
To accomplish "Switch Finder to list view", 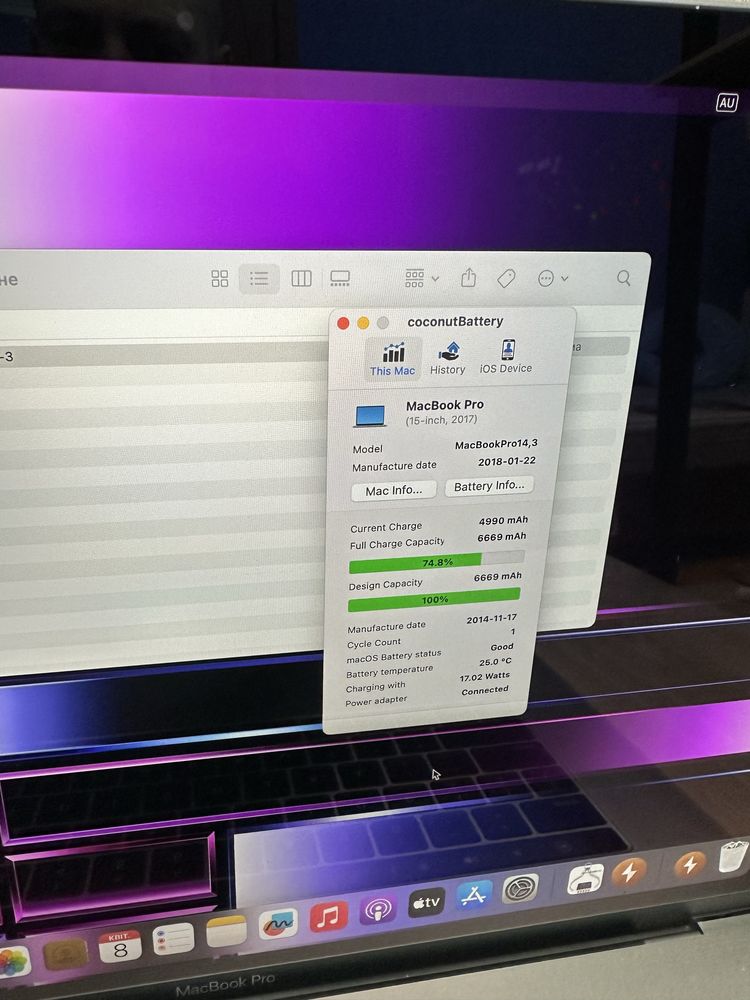I will point(259,279).
